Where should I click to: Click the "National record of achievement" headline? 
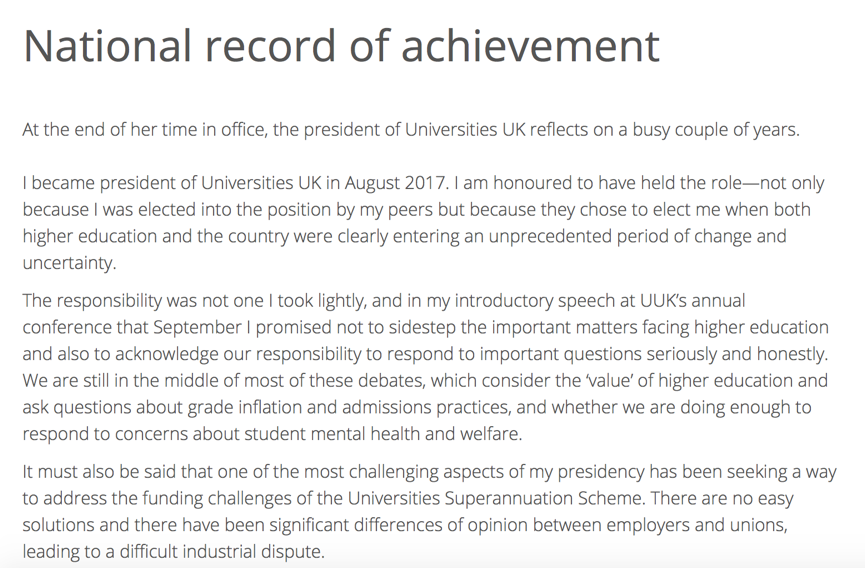tap(341, 45)
